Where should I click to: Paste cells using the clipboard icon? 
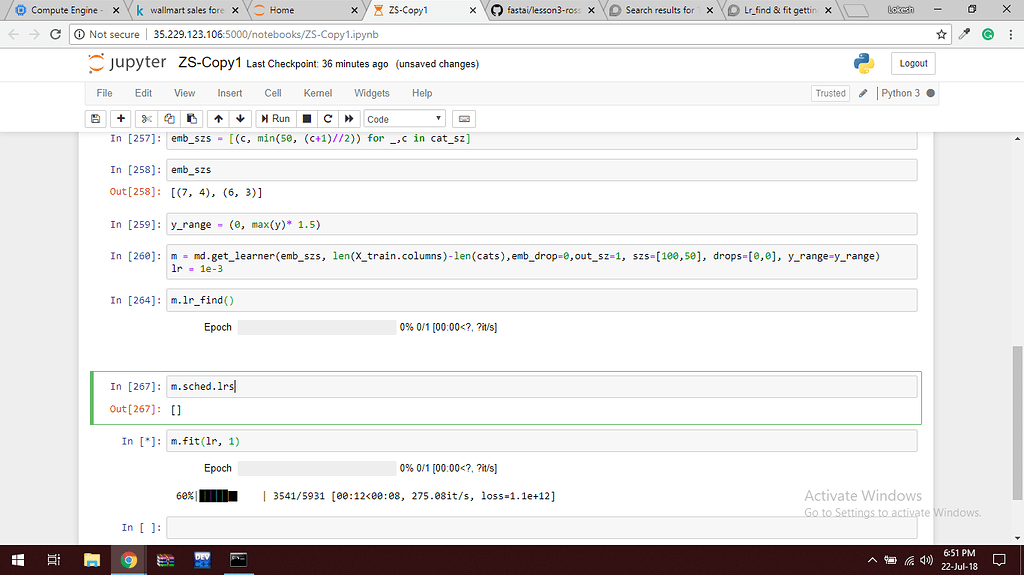click(x=193, y=118)
